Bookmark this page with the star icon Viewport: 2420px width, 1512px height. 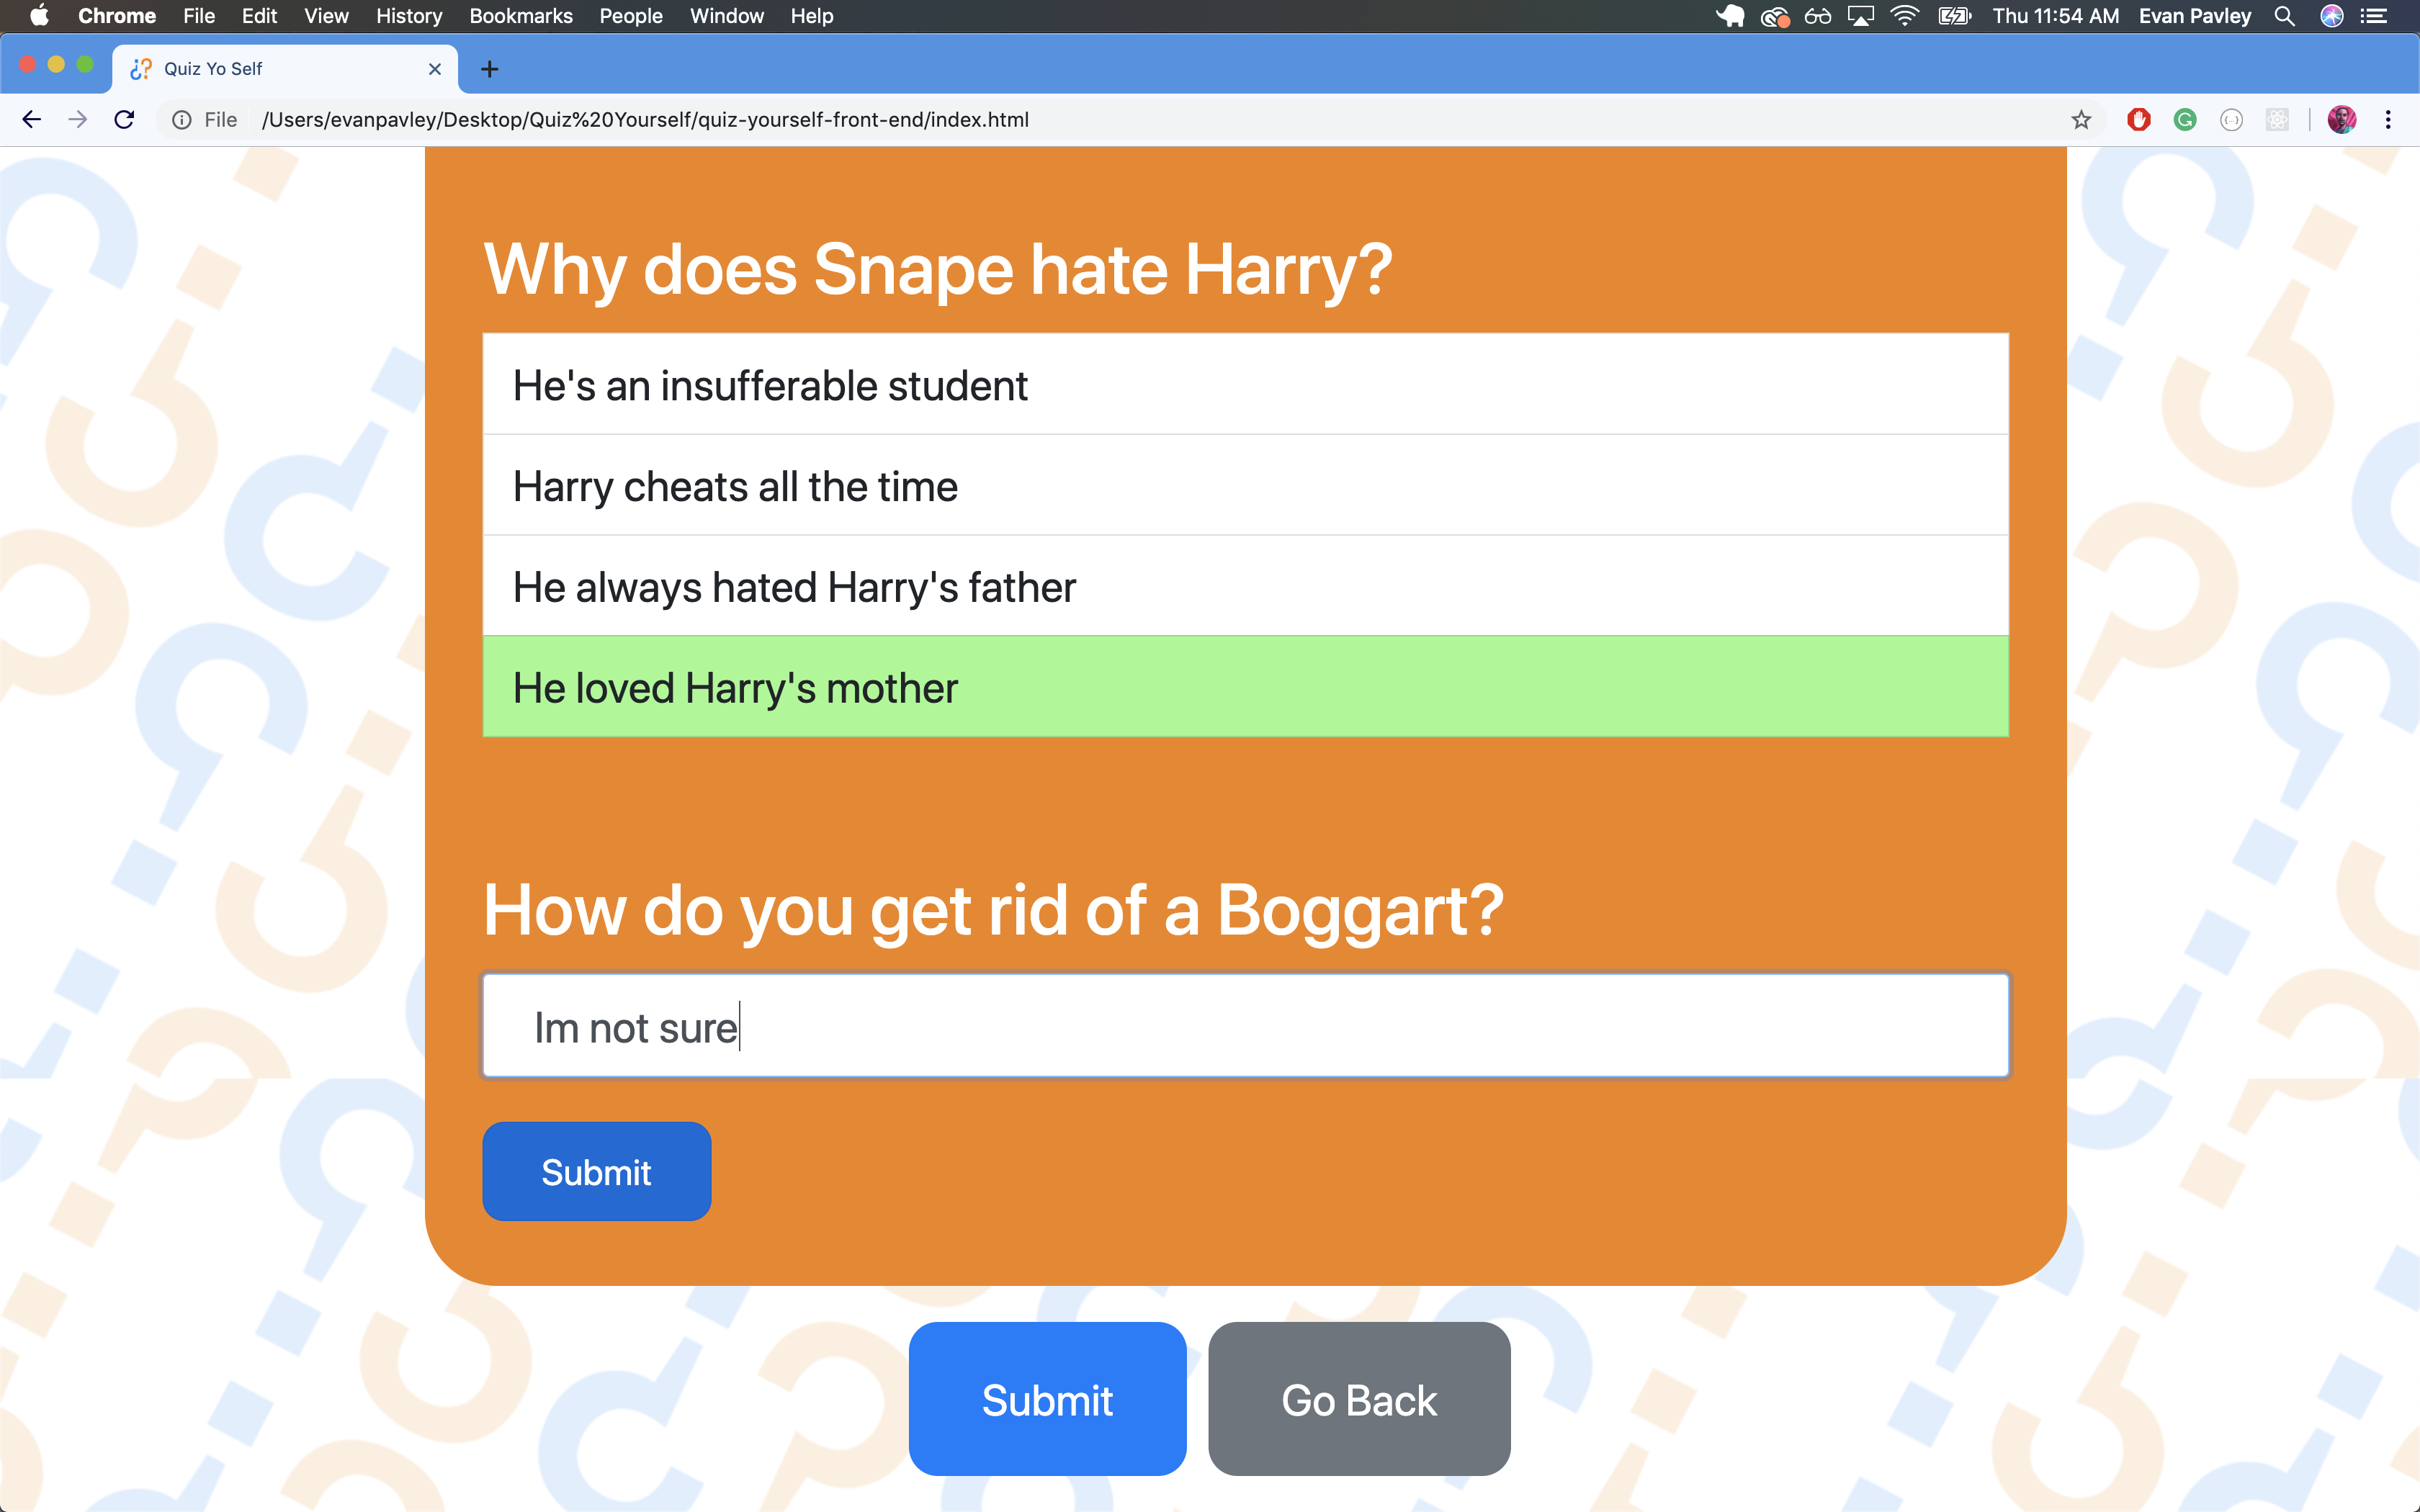coord(2081,120)
